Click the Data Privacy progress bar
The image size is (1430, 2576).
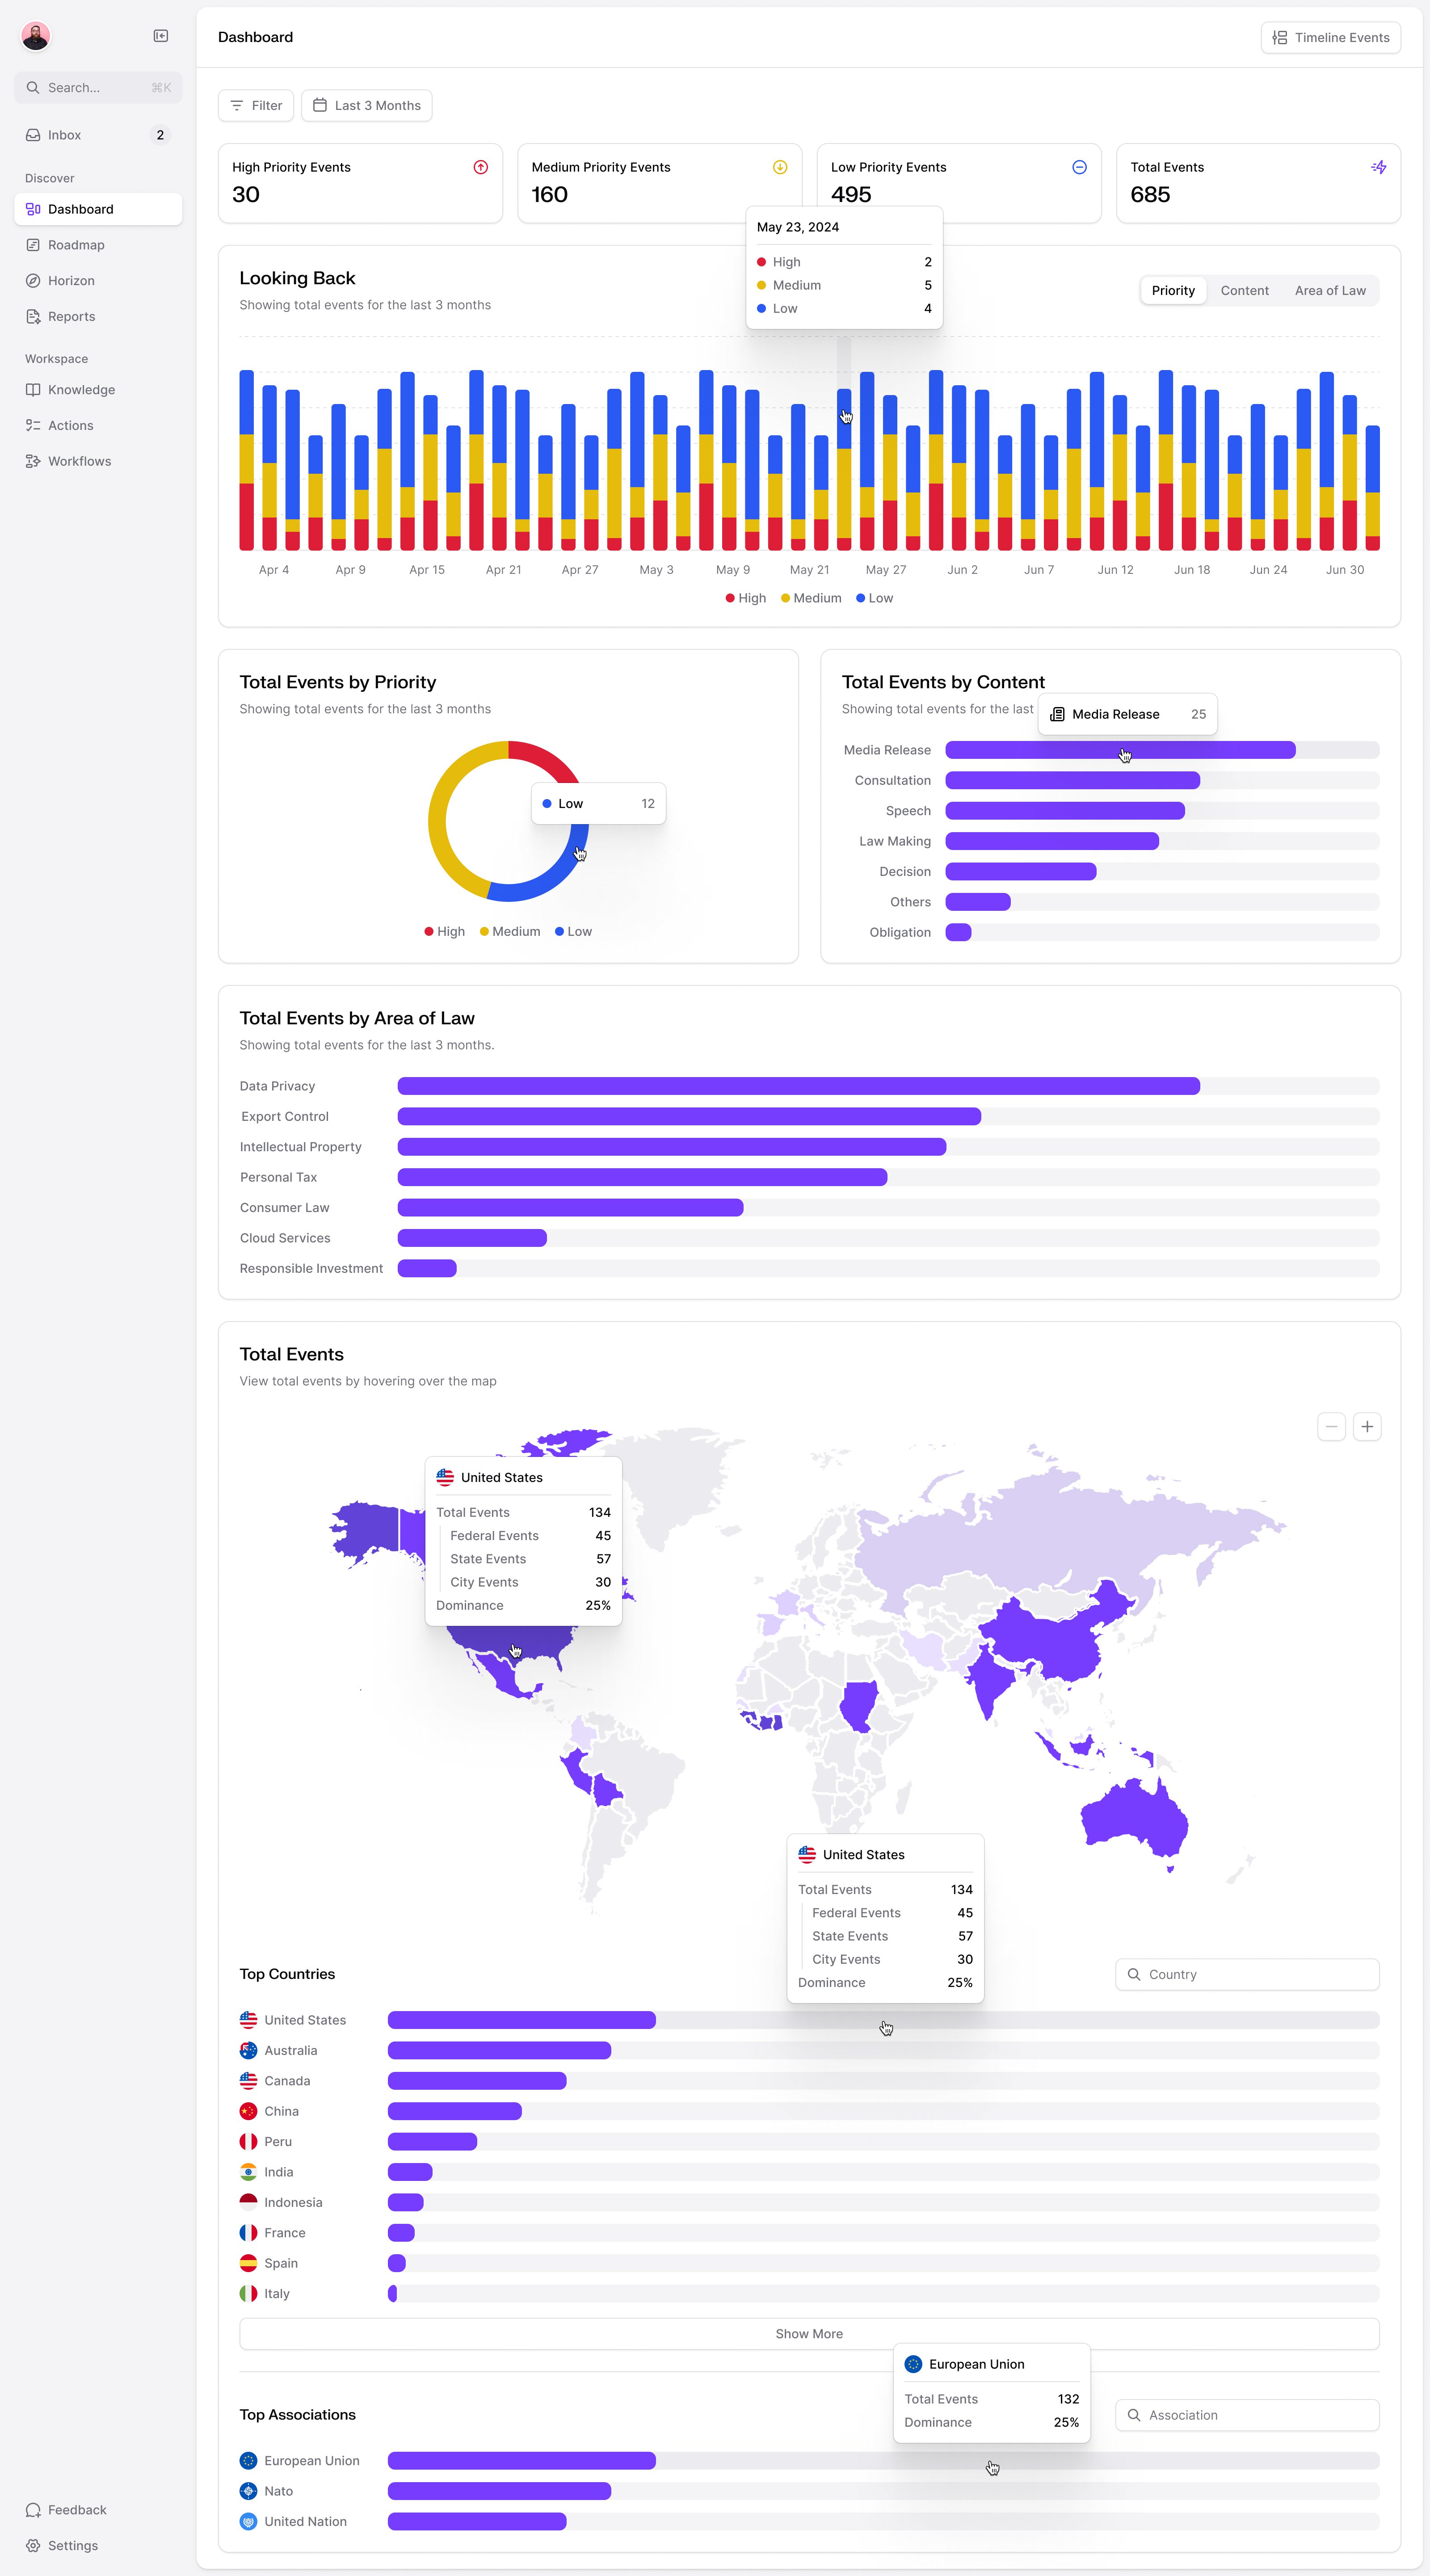798,1086
